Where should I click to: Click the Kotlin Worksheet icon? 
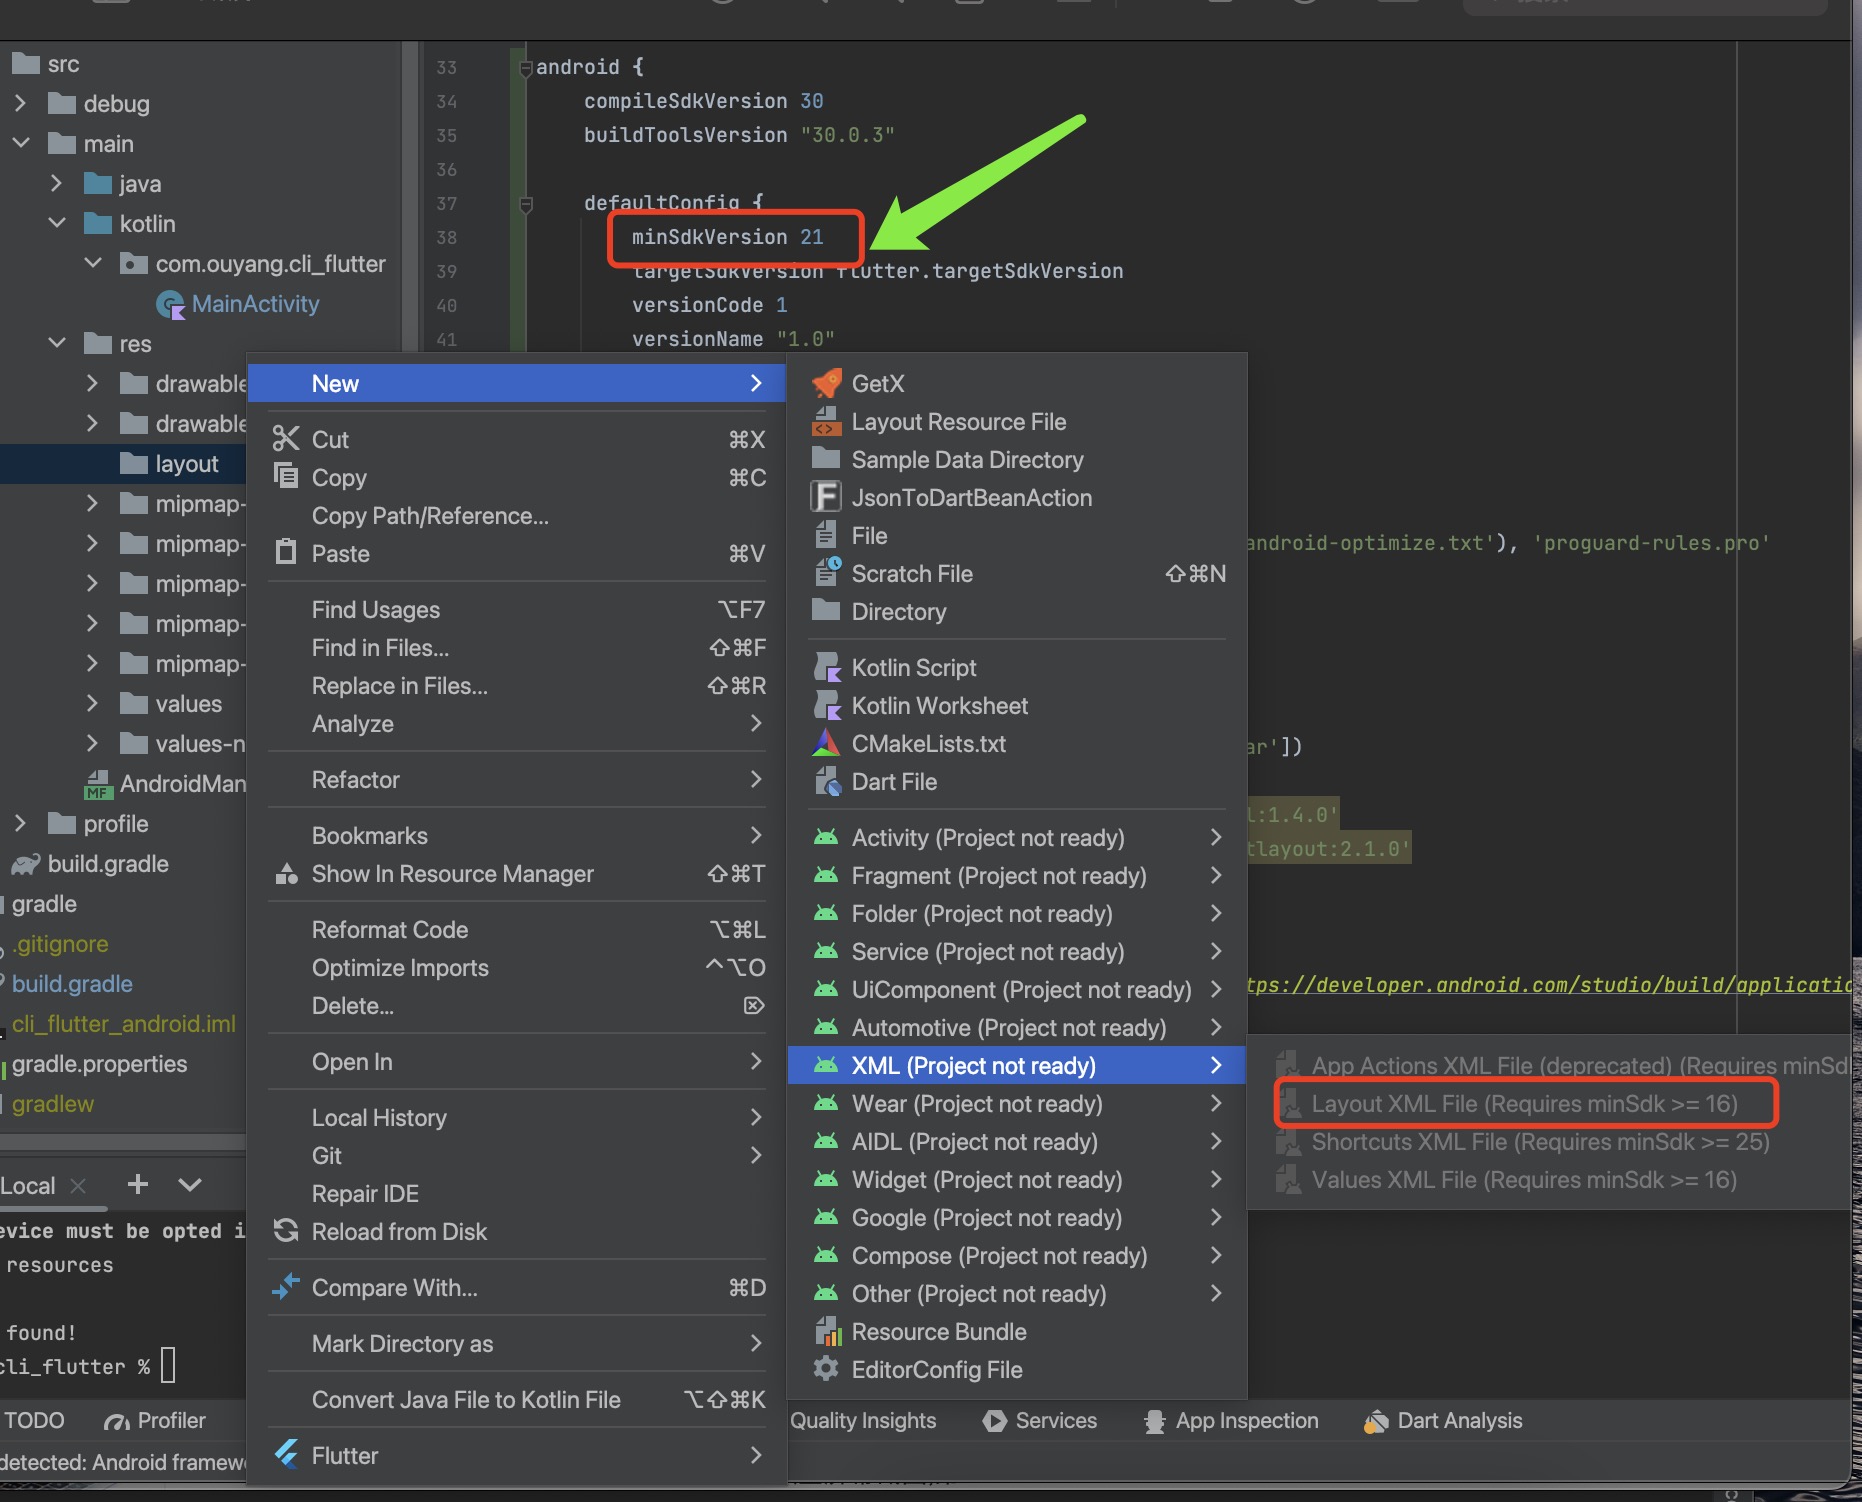[826, 705]
